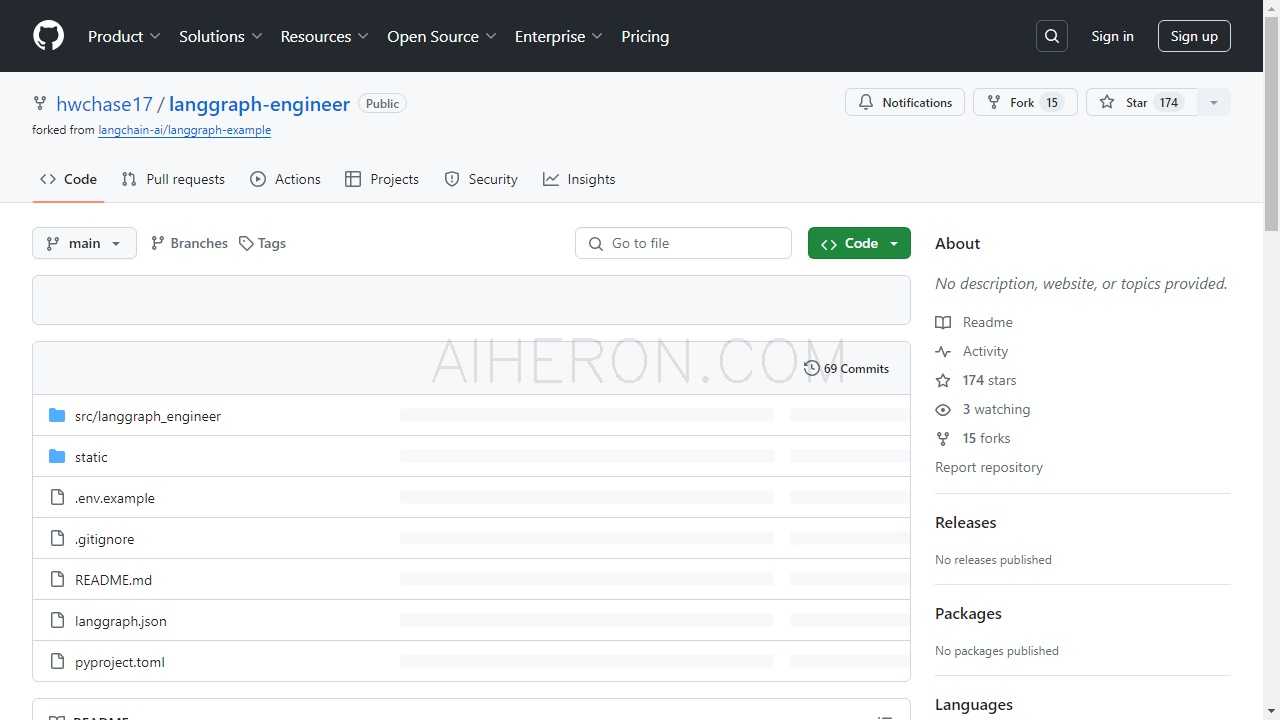
Task: Open the Releases section heading link
Action: pos(965,522)
